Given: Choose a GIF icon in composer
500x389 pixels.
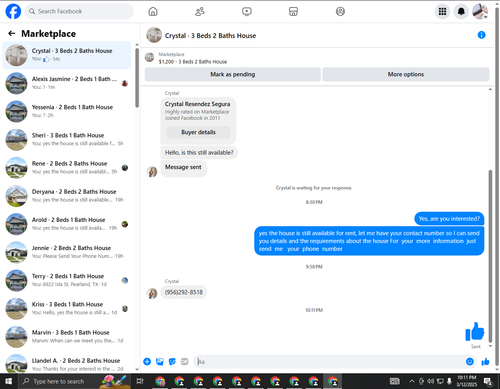Looking at the screenshot, I should (184, 362).
